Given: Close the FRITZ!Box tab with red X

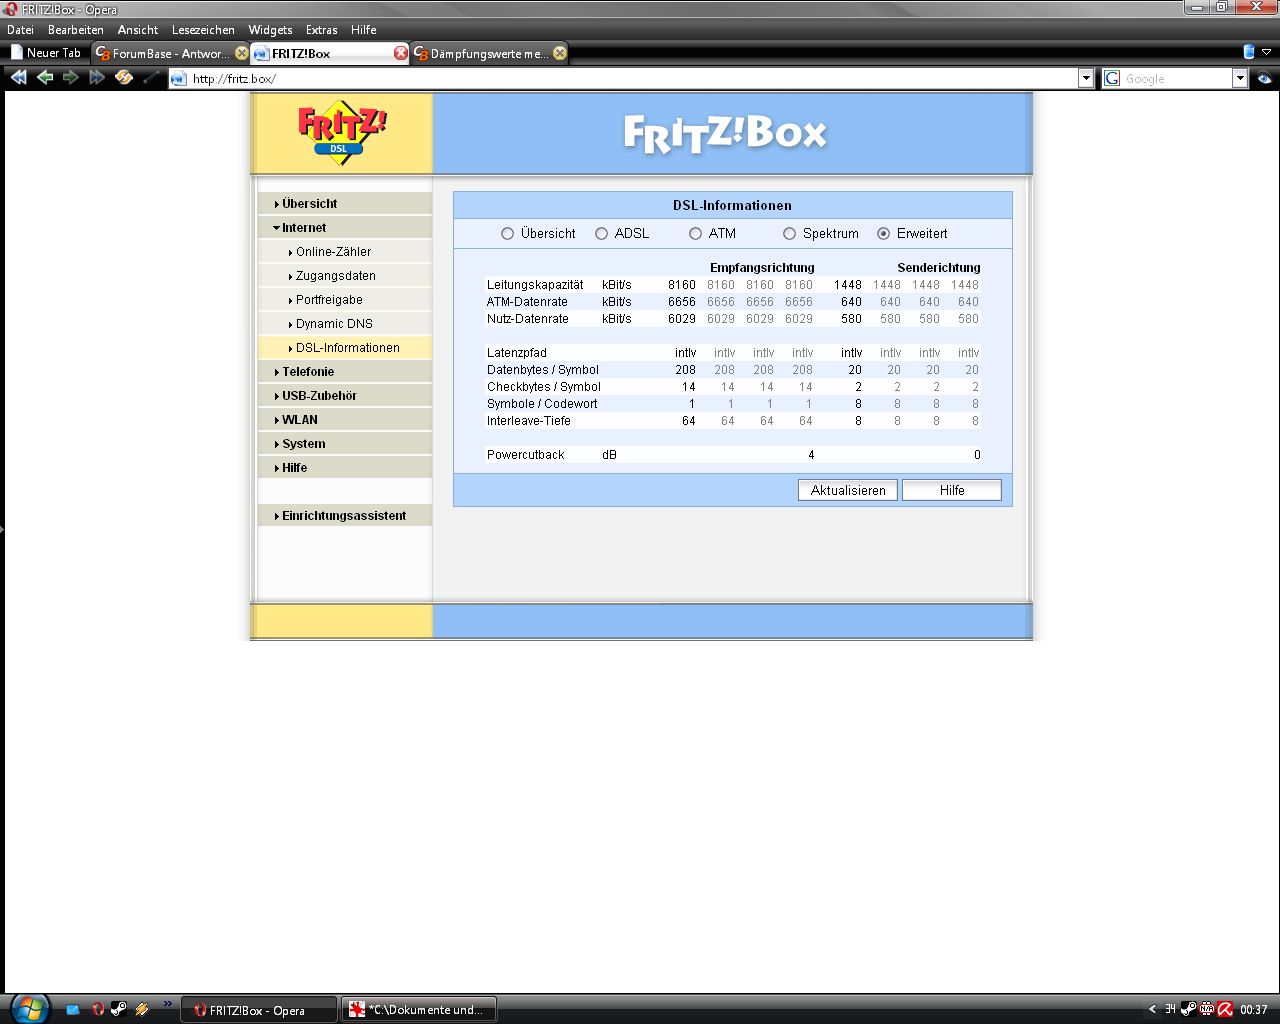Looking at the screenshot, I should 401,53.
